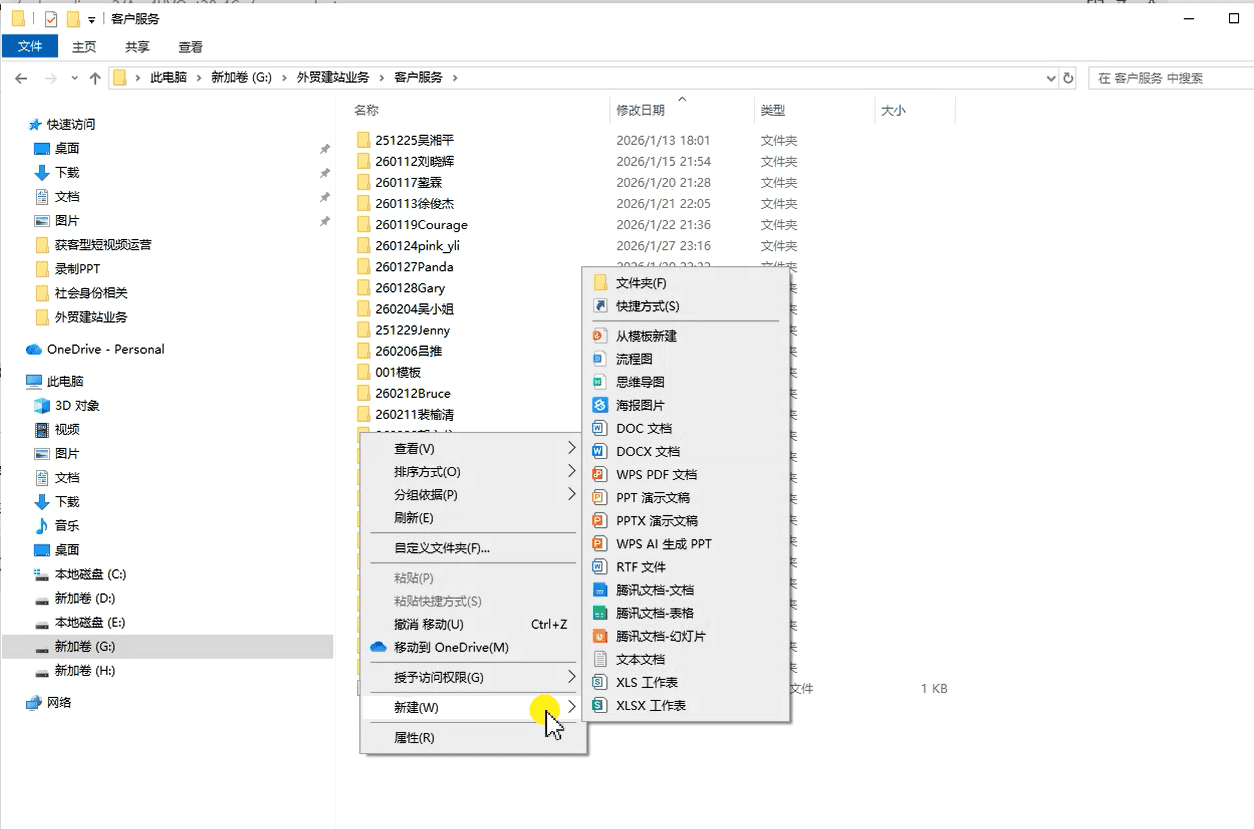Create a new 腾讯文档-文档
The image size is (1254, 829).
coord(686,590)
